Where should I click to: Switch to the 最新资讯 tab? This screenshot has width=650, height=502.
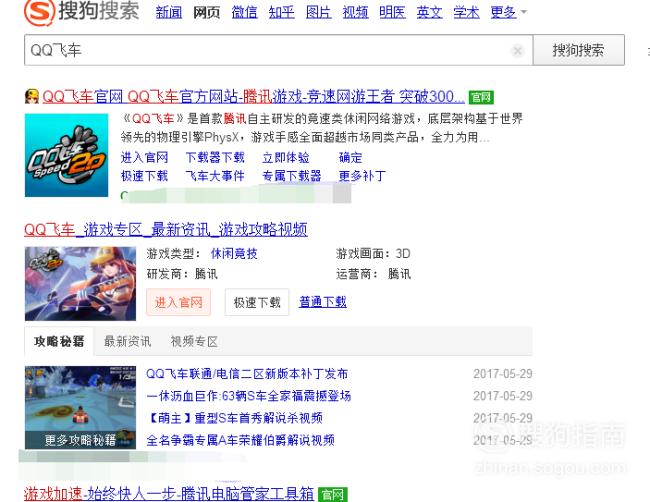127,342
